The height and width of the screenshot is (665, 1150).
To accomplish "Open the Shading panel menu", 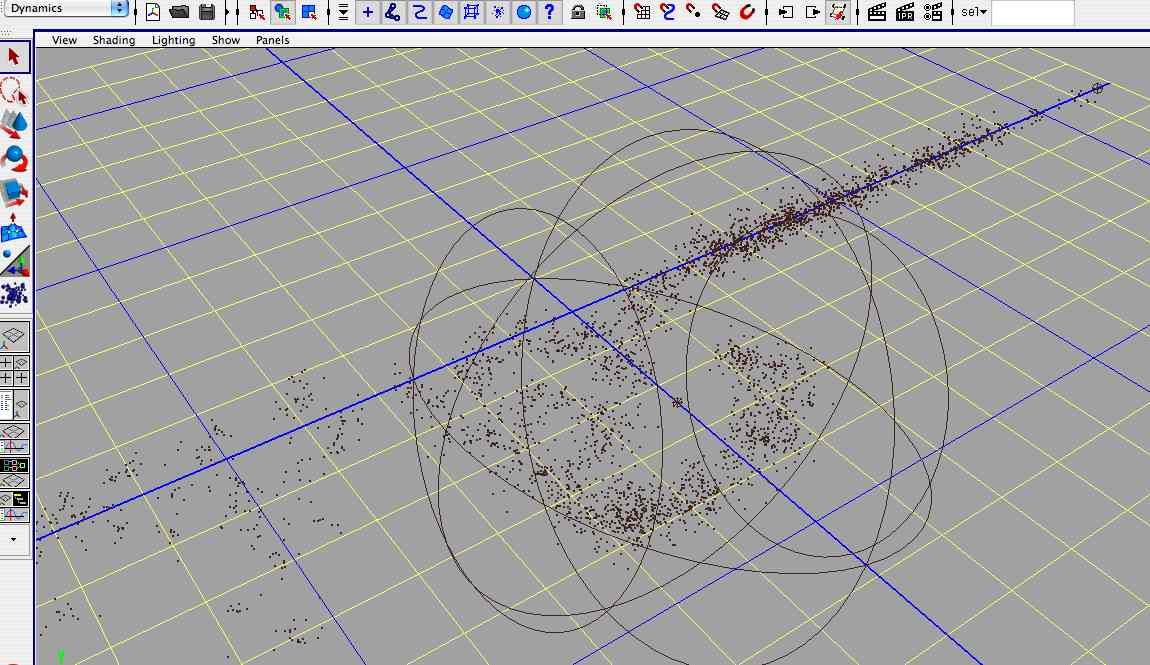I will click(x=114, y=40).
